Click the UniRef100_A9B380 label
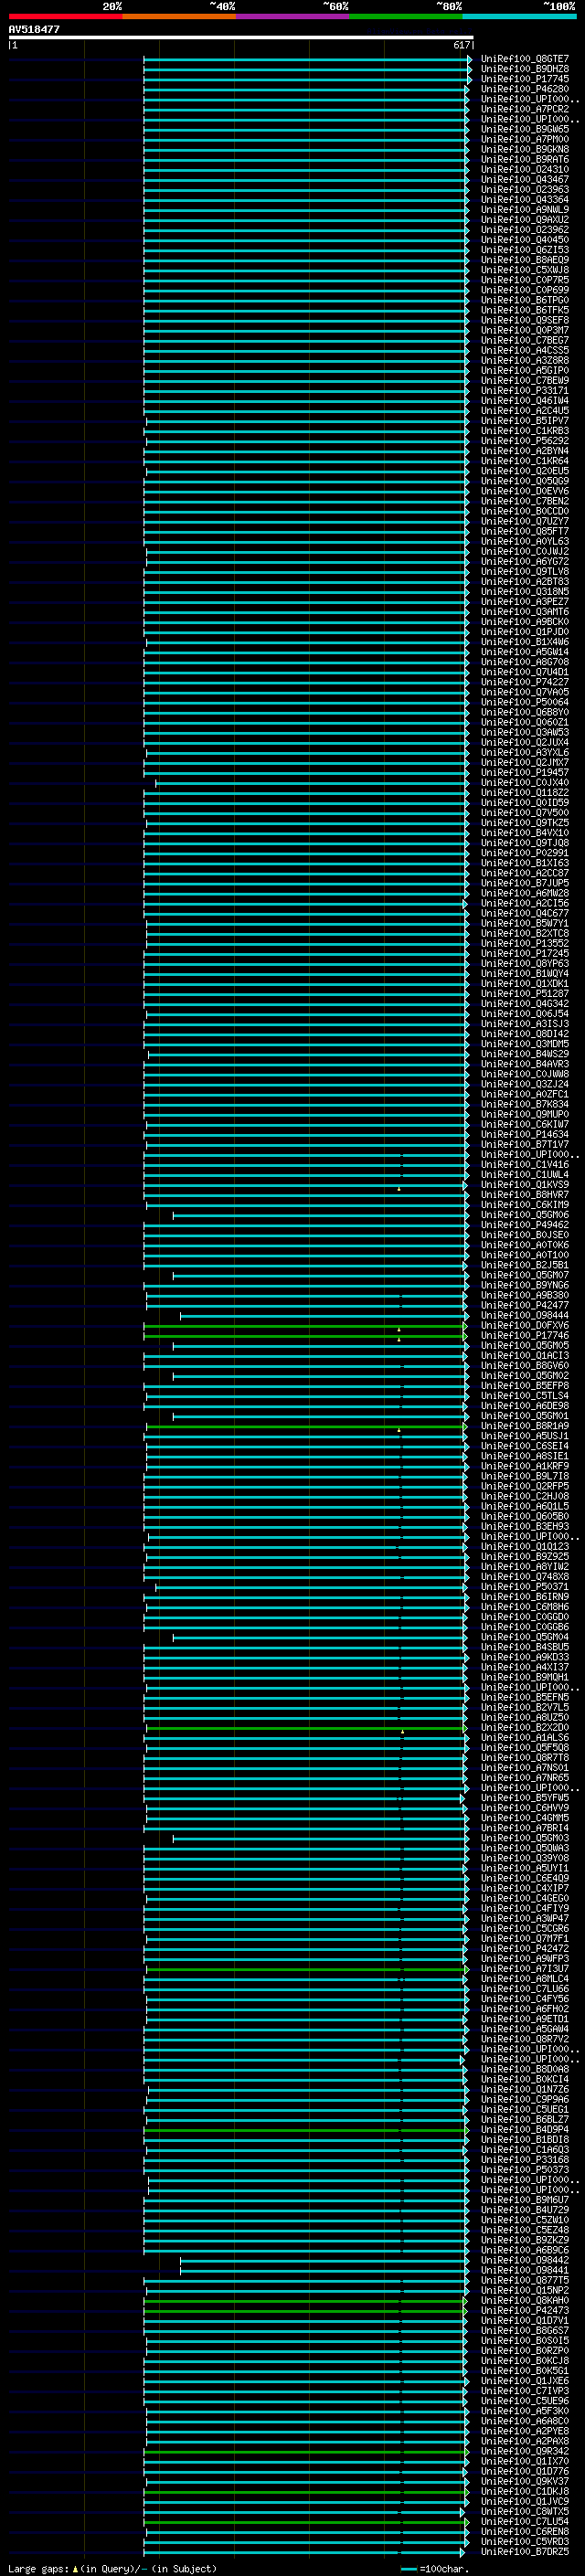The width and height of the screenshot is (585, 2576). coord(524,1295)
